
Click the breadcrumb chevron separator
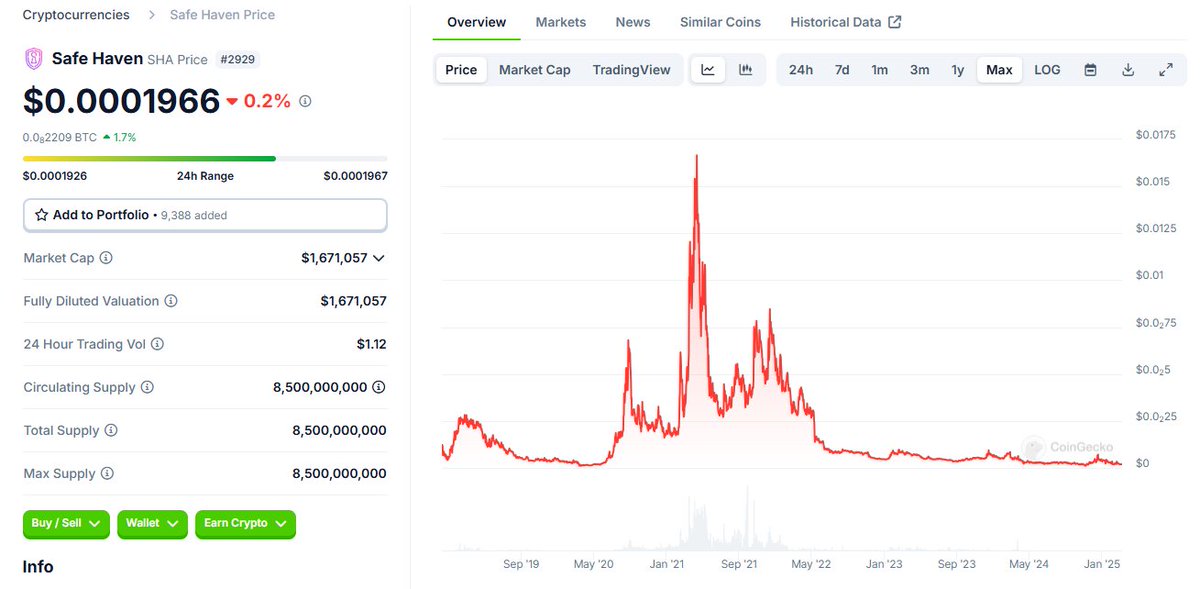click(x=151, y=15)
